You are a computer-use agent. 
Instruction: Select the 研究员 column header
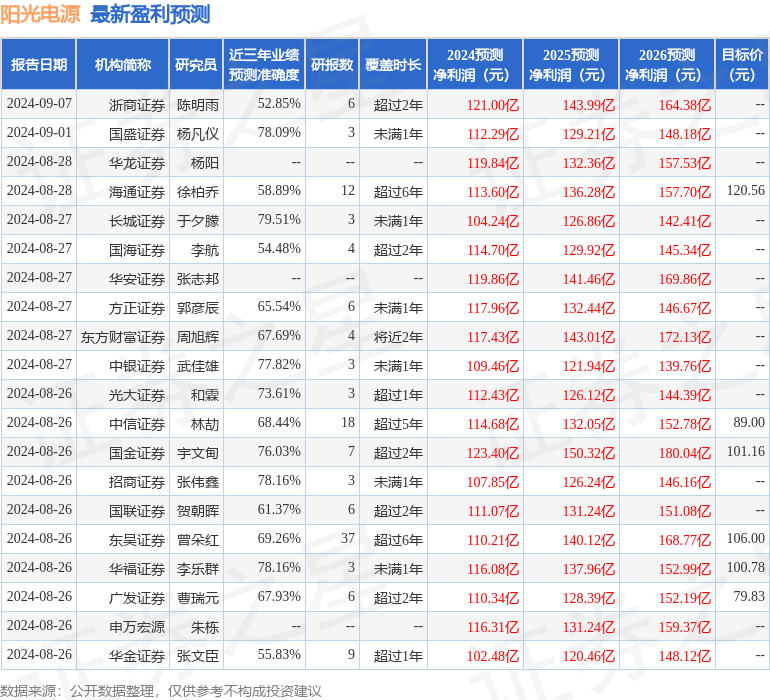point(196,64)
